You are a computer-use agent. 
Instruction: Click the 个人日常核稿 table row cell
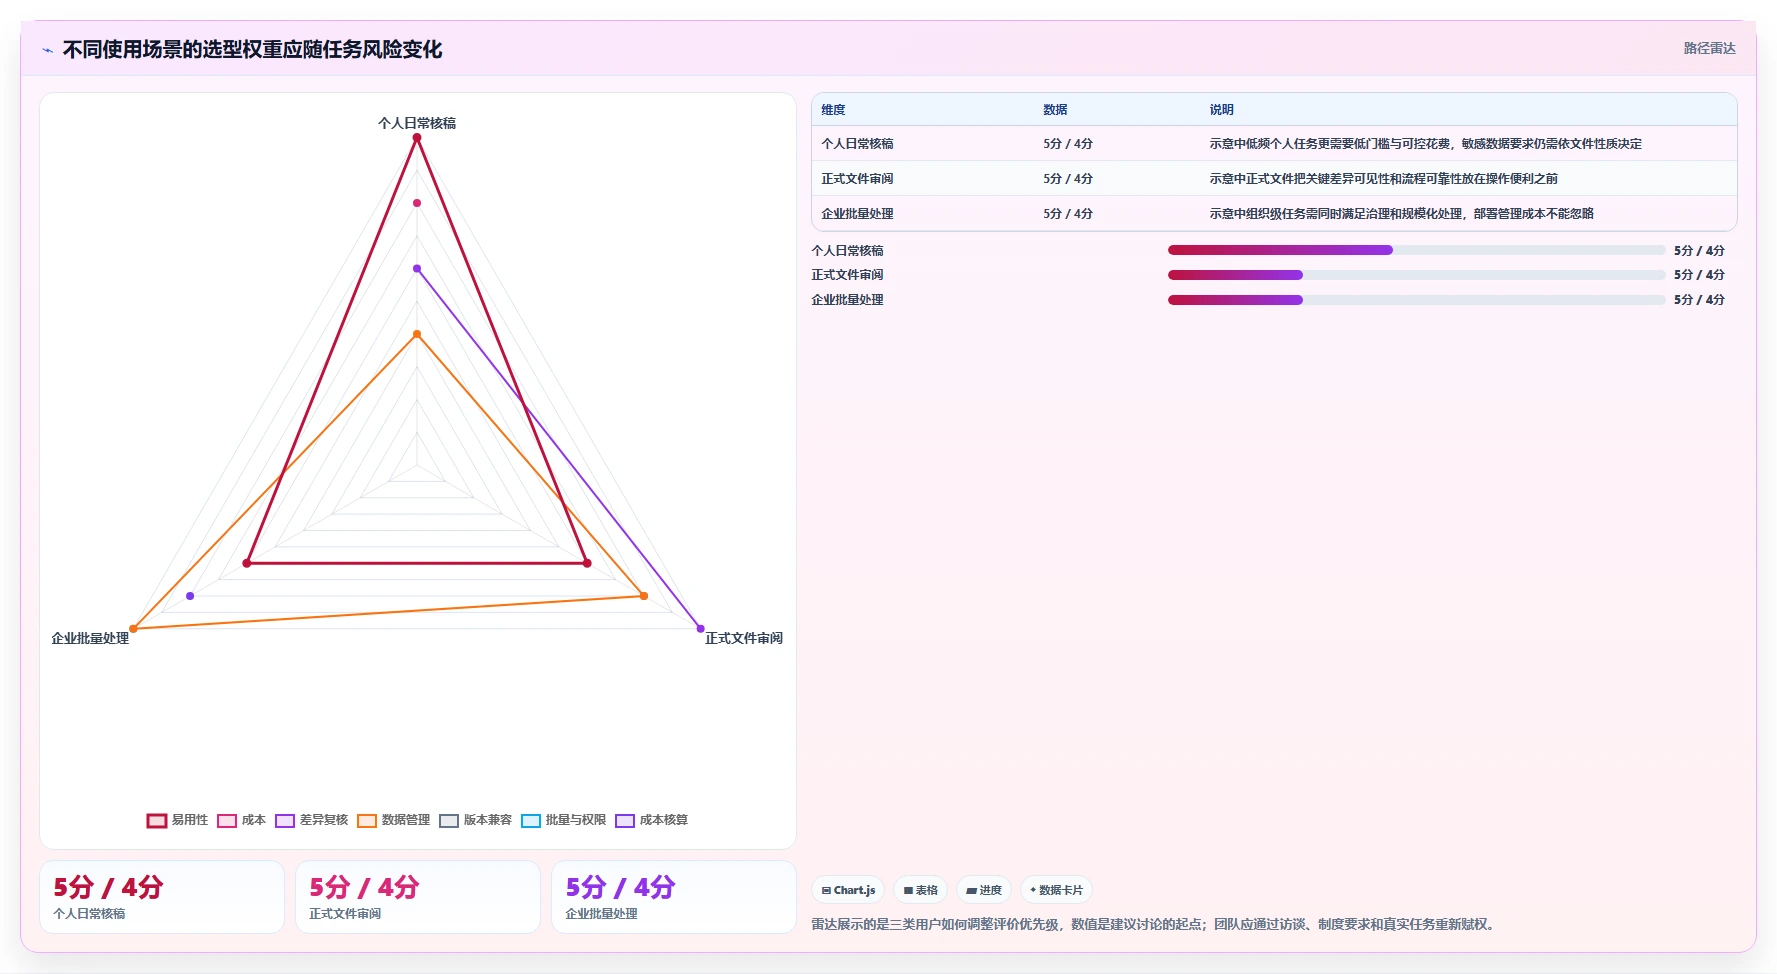[x=857, y=144]
